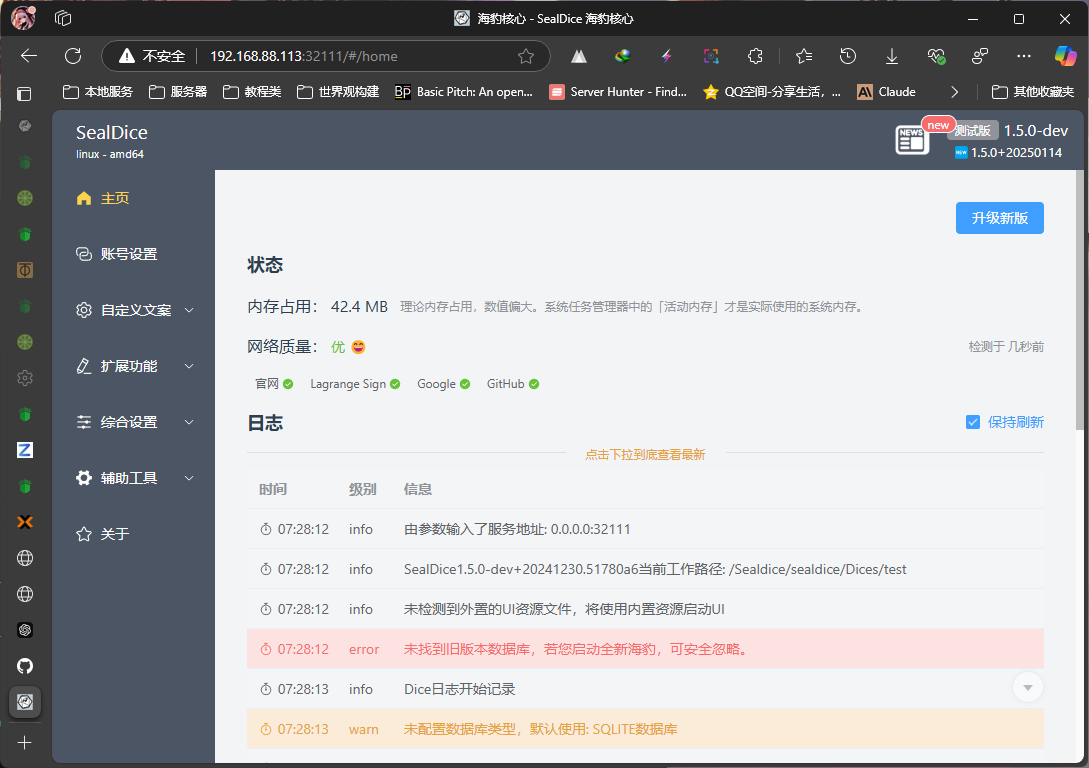Click the star icon beside 关于
The height and width of the screenshot is (768, 1089).
(x=84, y=534)
